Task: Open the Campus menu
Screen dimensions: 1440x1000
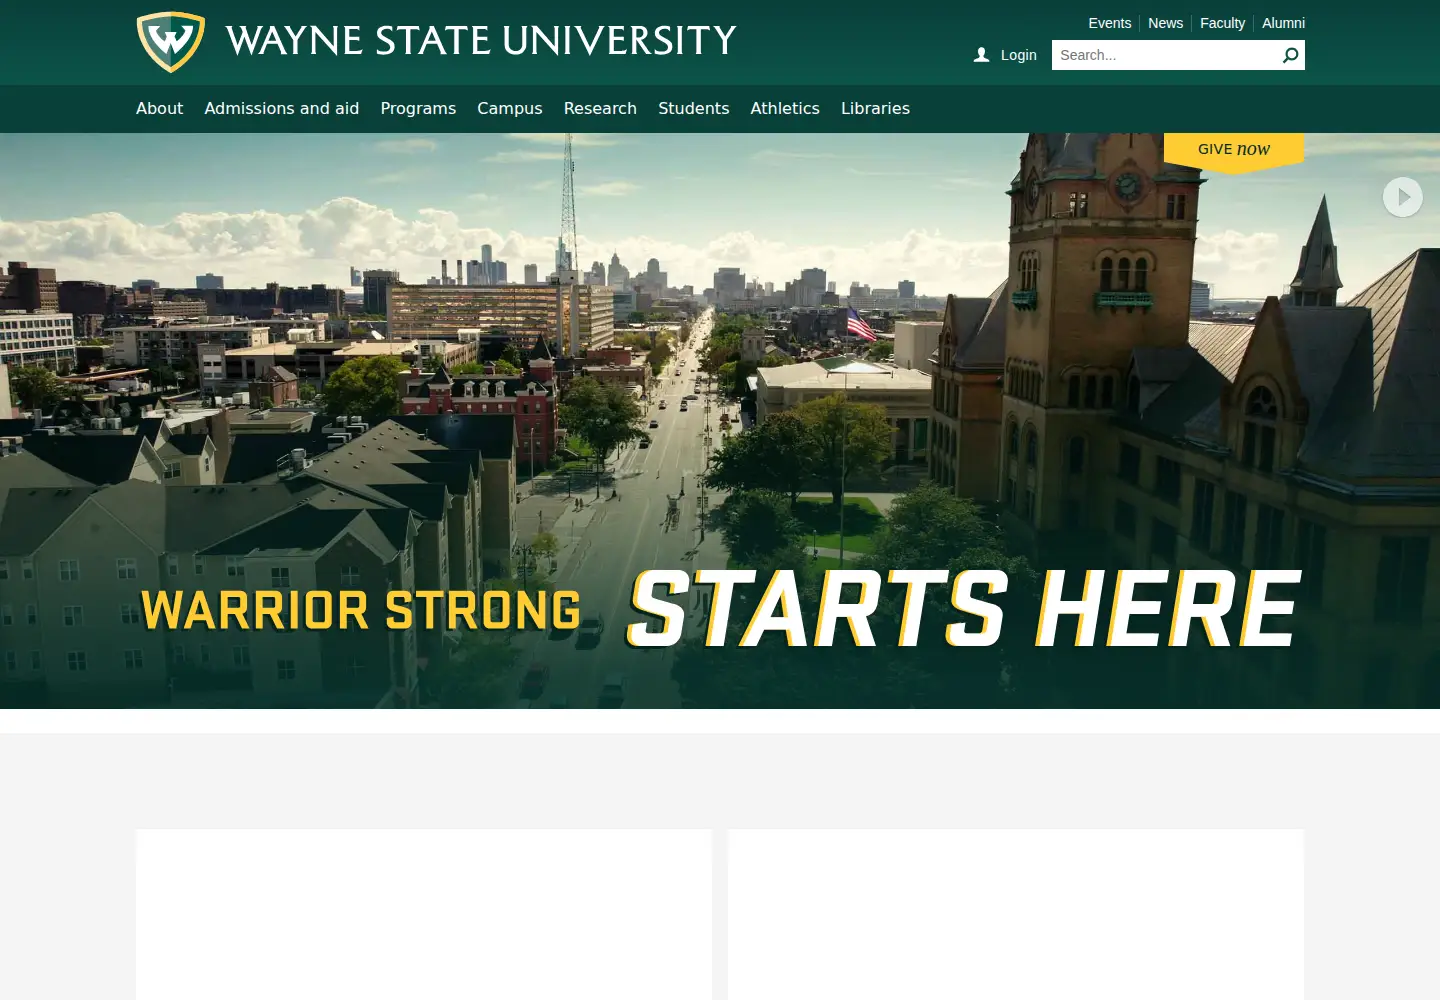Action: point(509,108)
